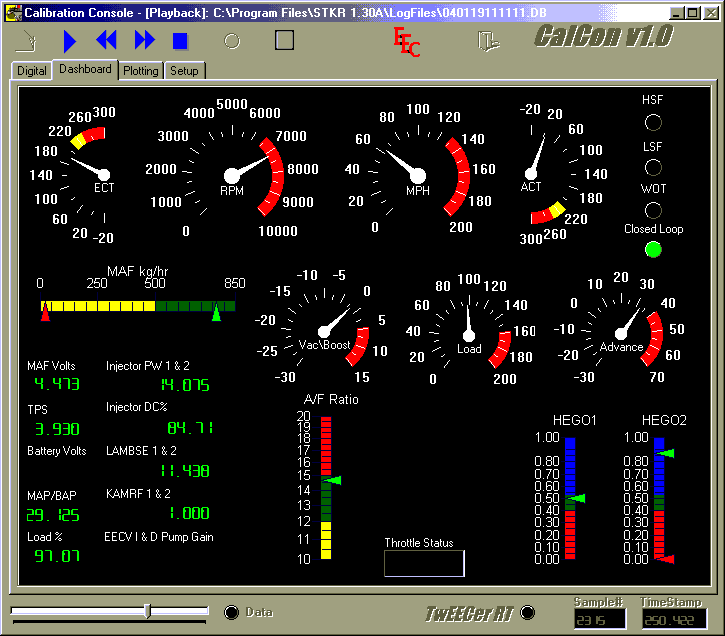Screen dimensions: 725x636
Task: Click the circle record icon in toolbar
Action: tap(232, 41)
